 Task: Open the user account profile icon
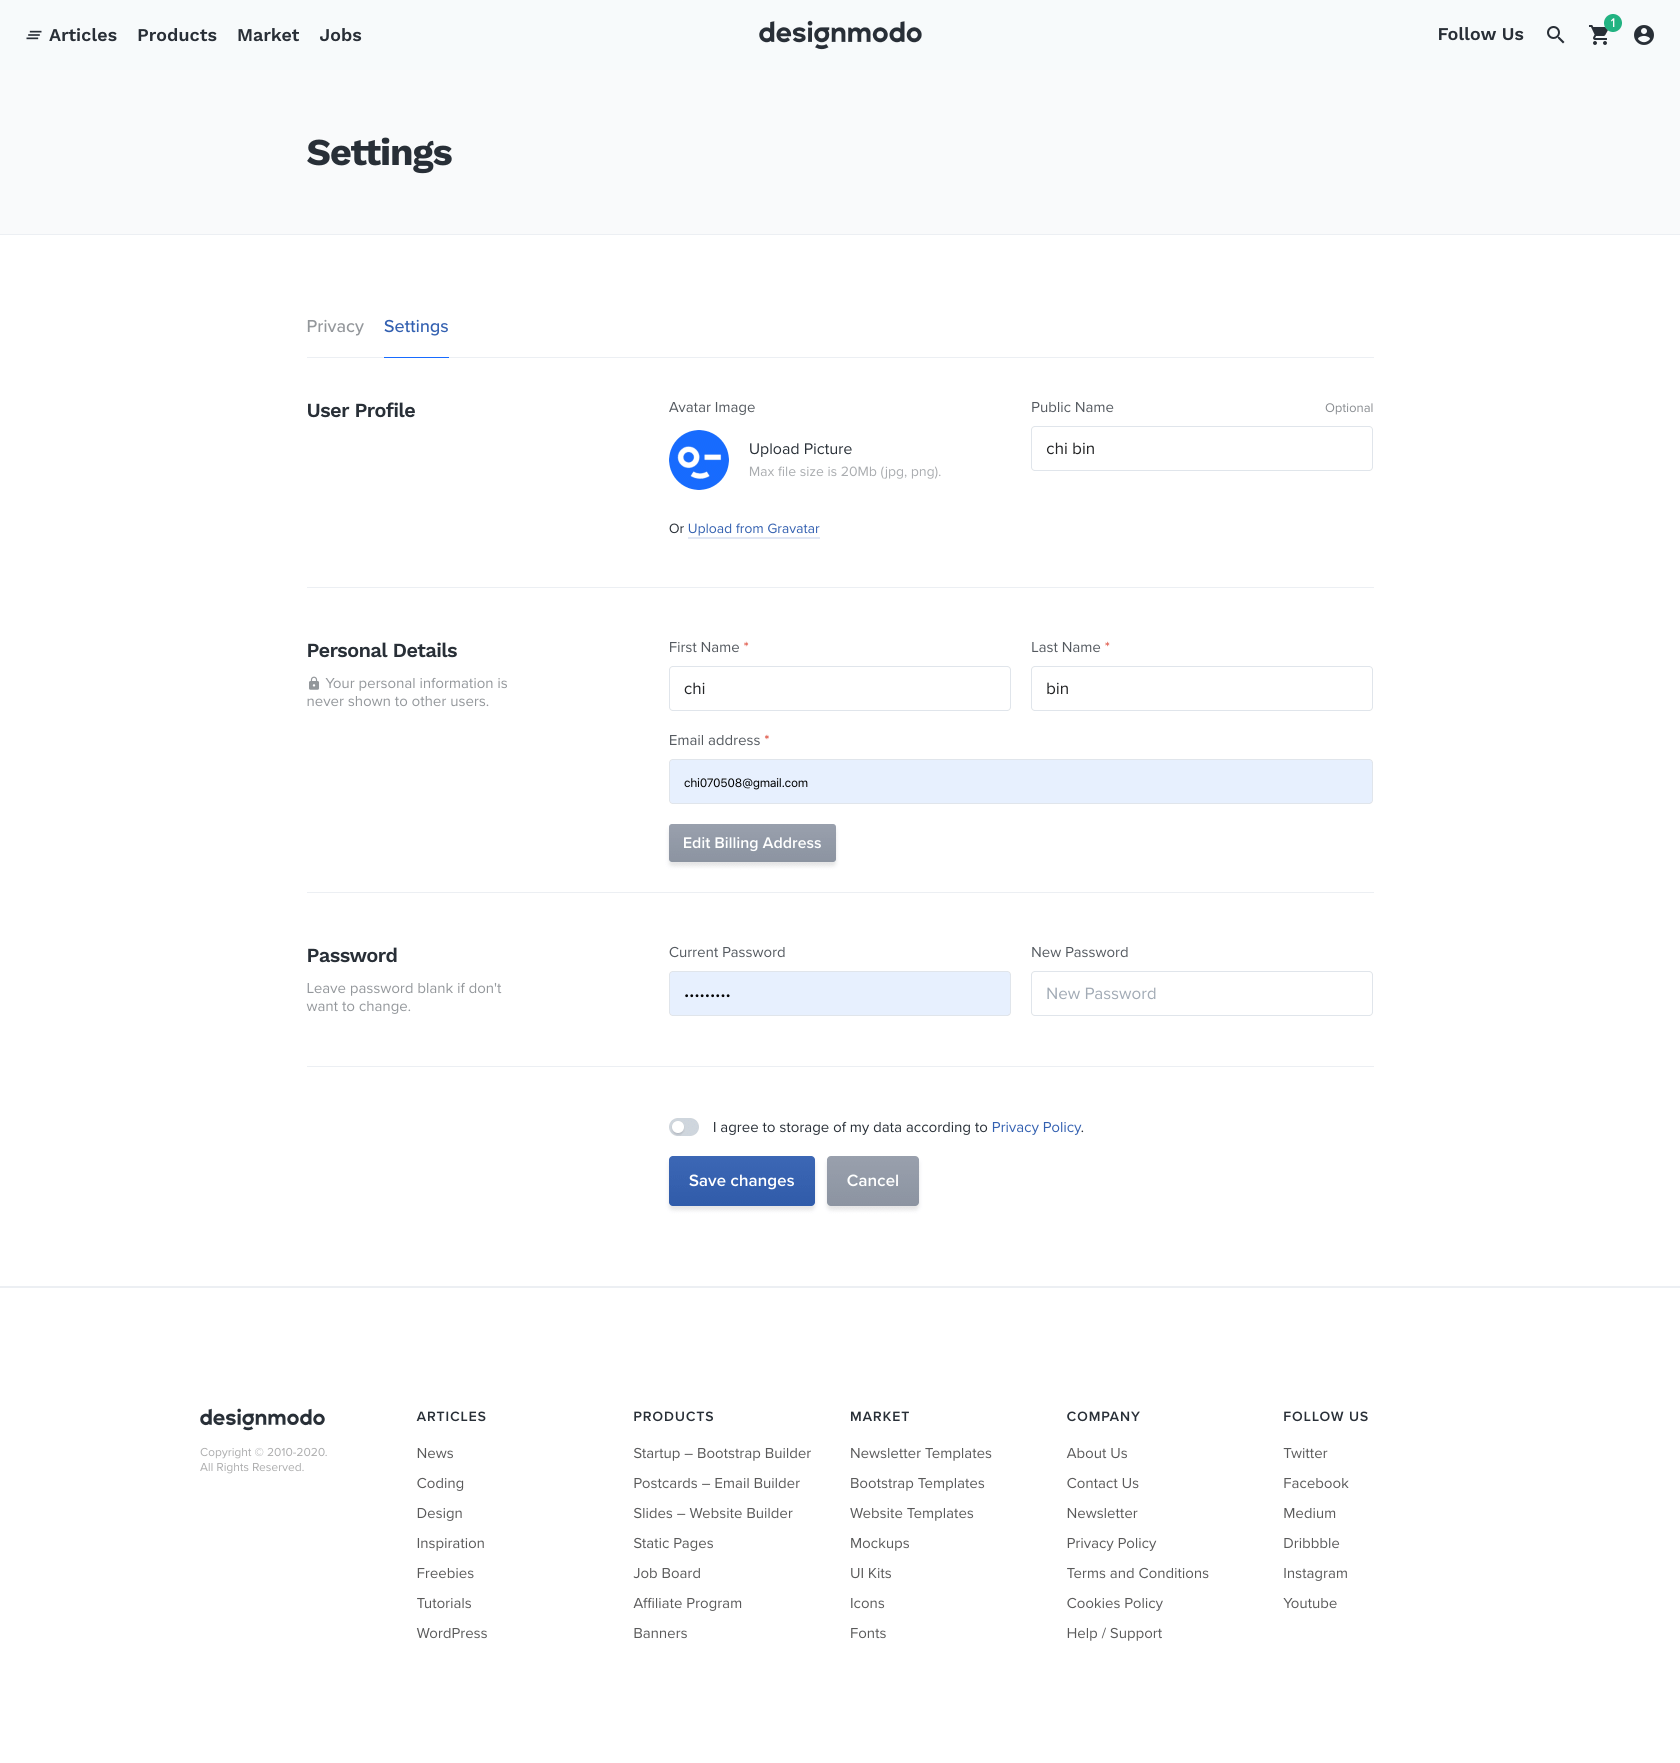(1644, 35)
